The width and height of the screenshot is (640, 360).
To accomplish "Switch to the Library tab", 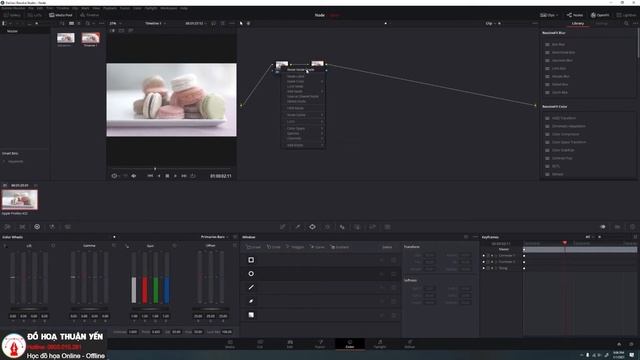I will [578, 24].
